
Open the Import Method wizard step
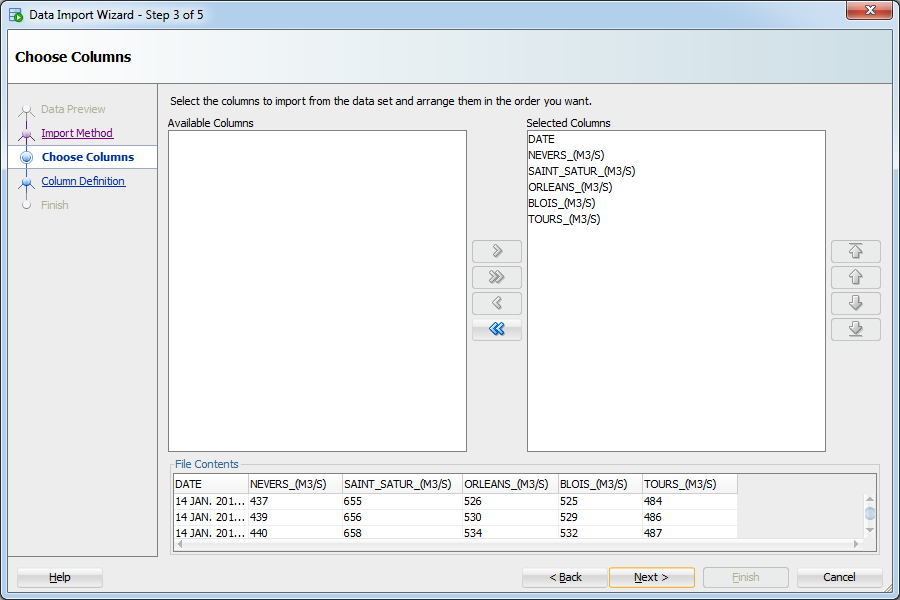coord(77,133)
